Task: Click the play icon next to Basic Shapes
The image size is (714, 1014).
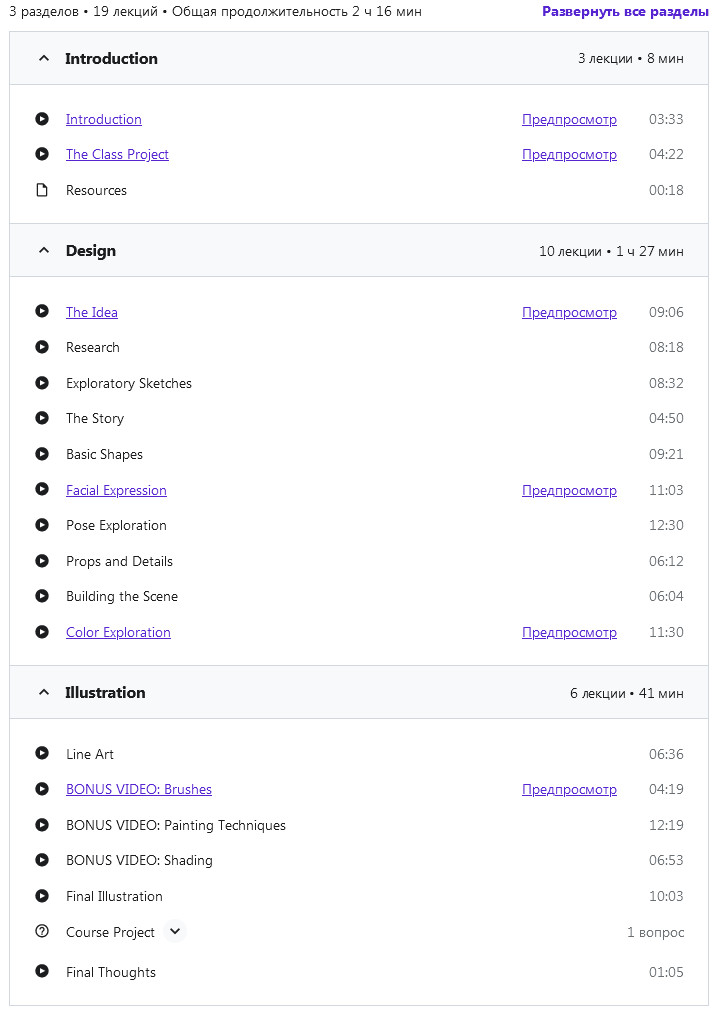Action: (42, 454)
